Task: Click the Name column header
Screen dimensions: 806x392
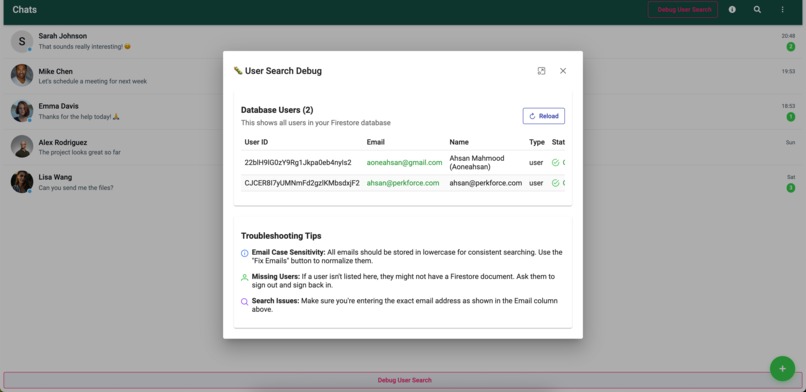Action: (x=459, y=142)
